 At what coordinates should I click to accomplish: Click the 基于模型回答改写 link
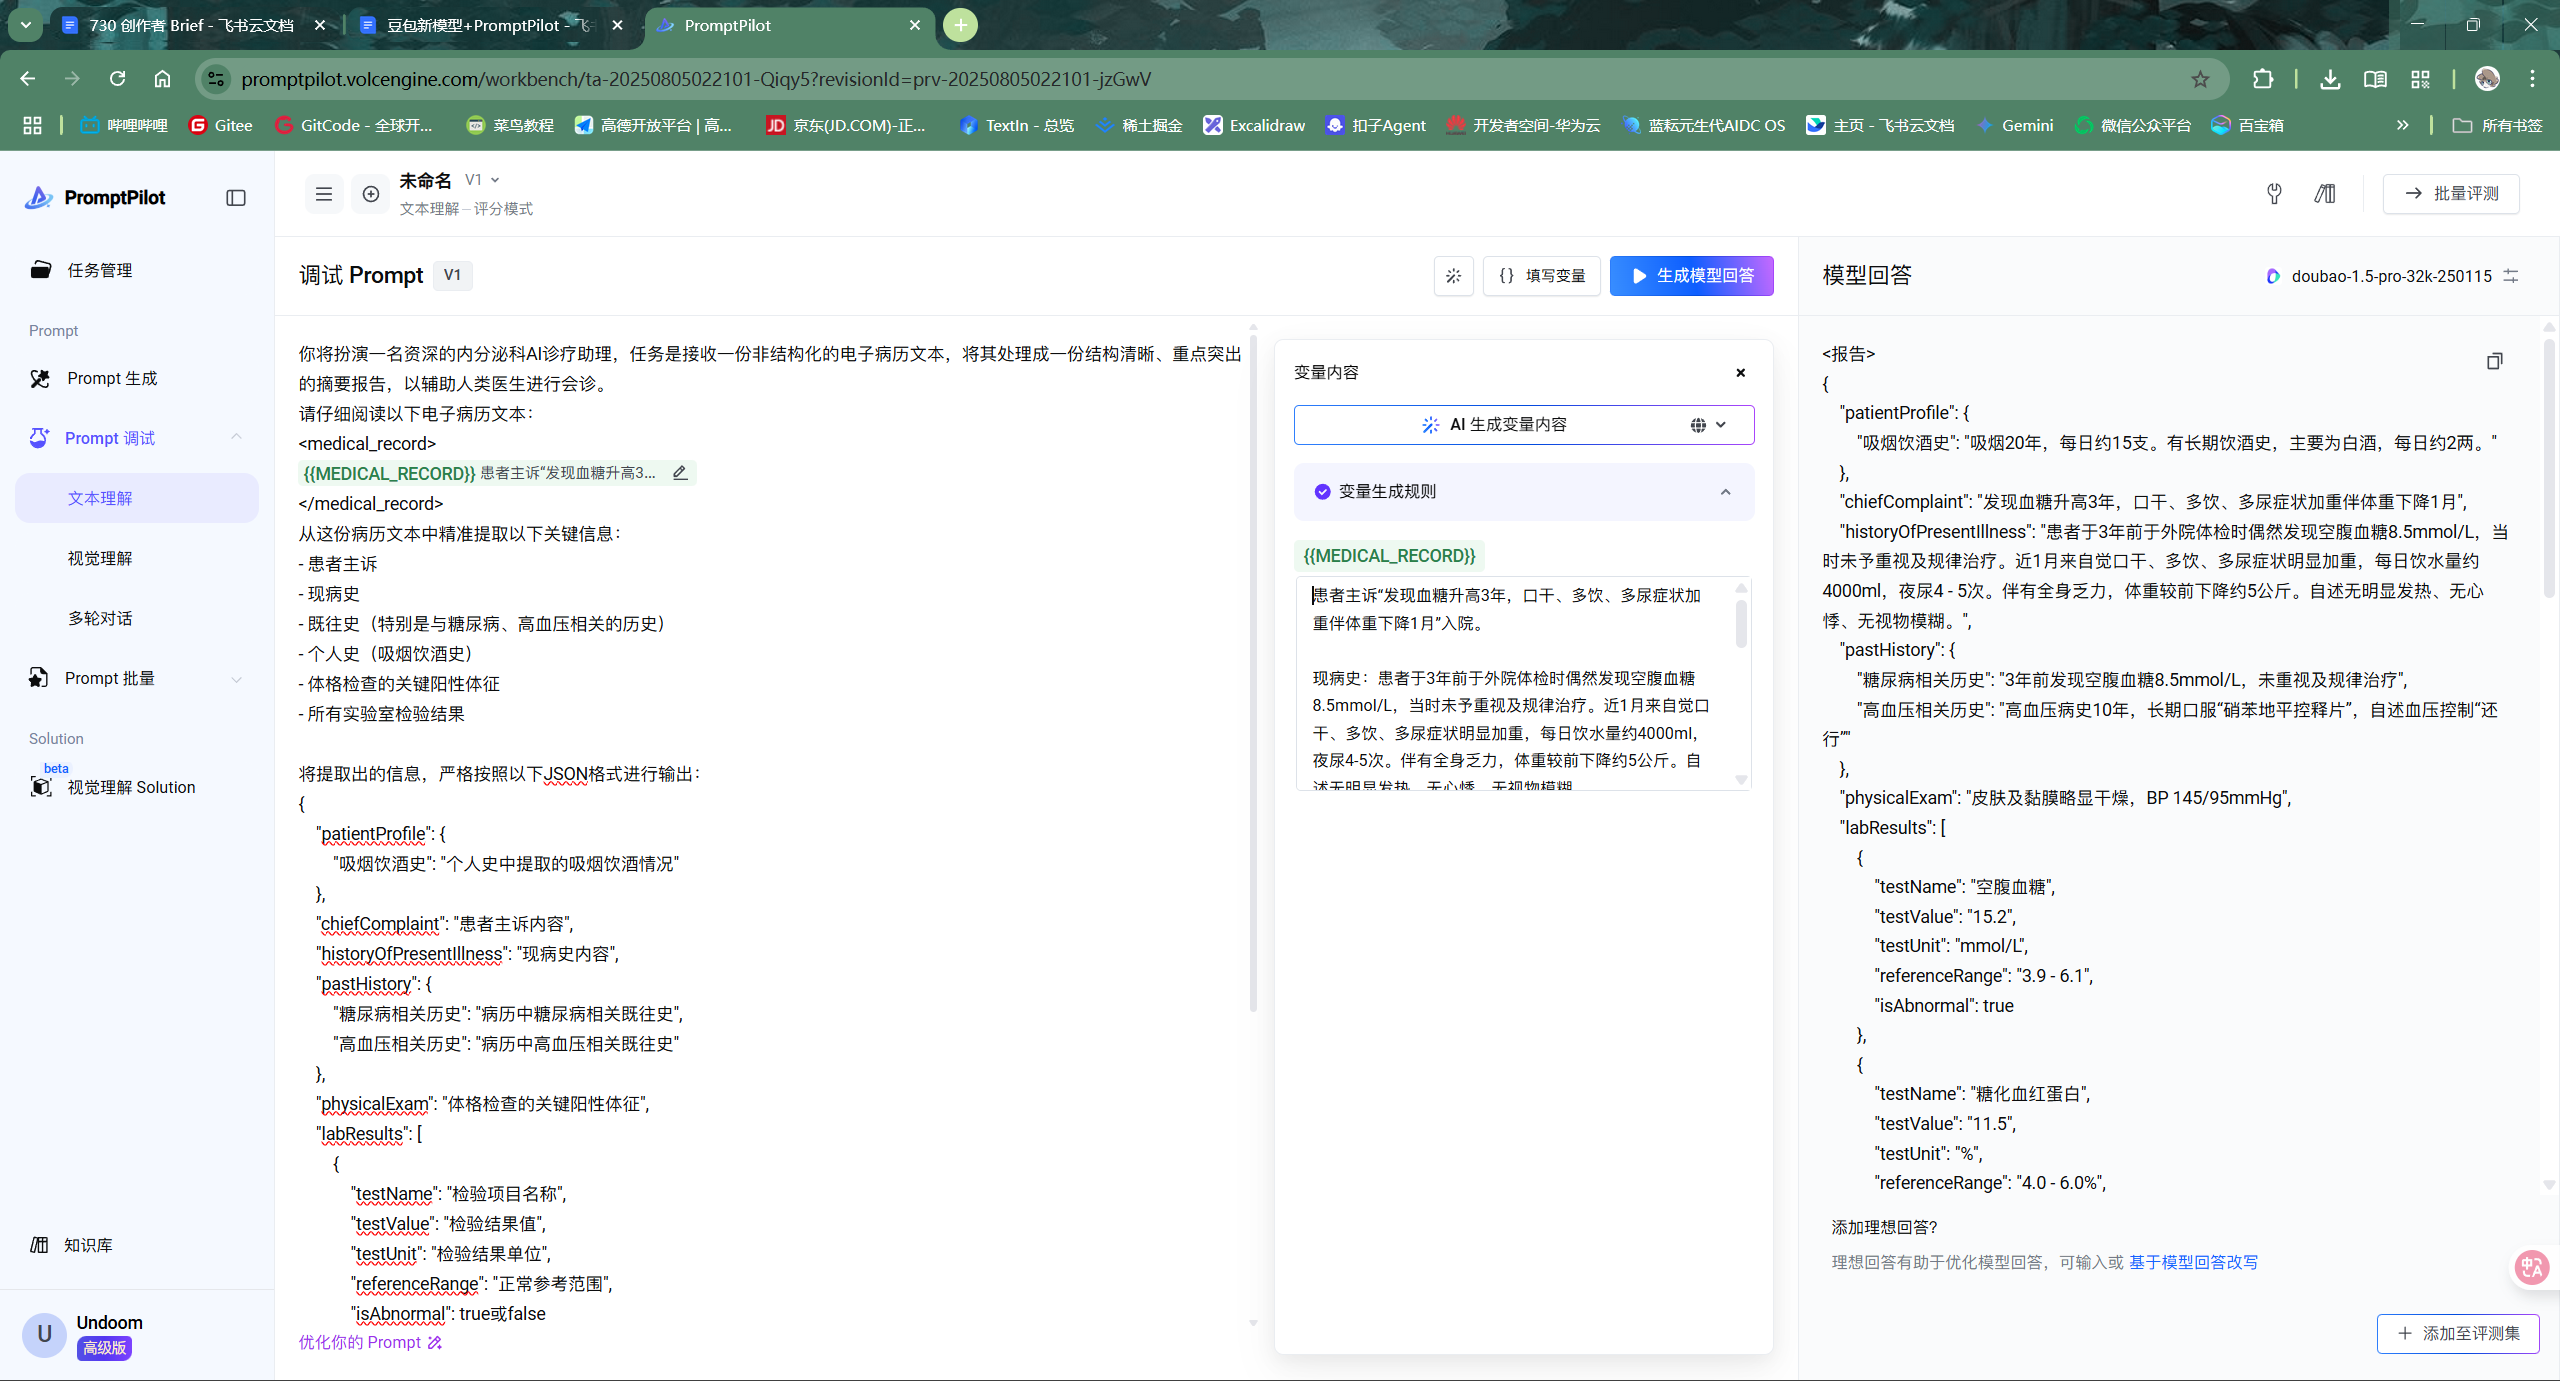coord(2193,1262)
